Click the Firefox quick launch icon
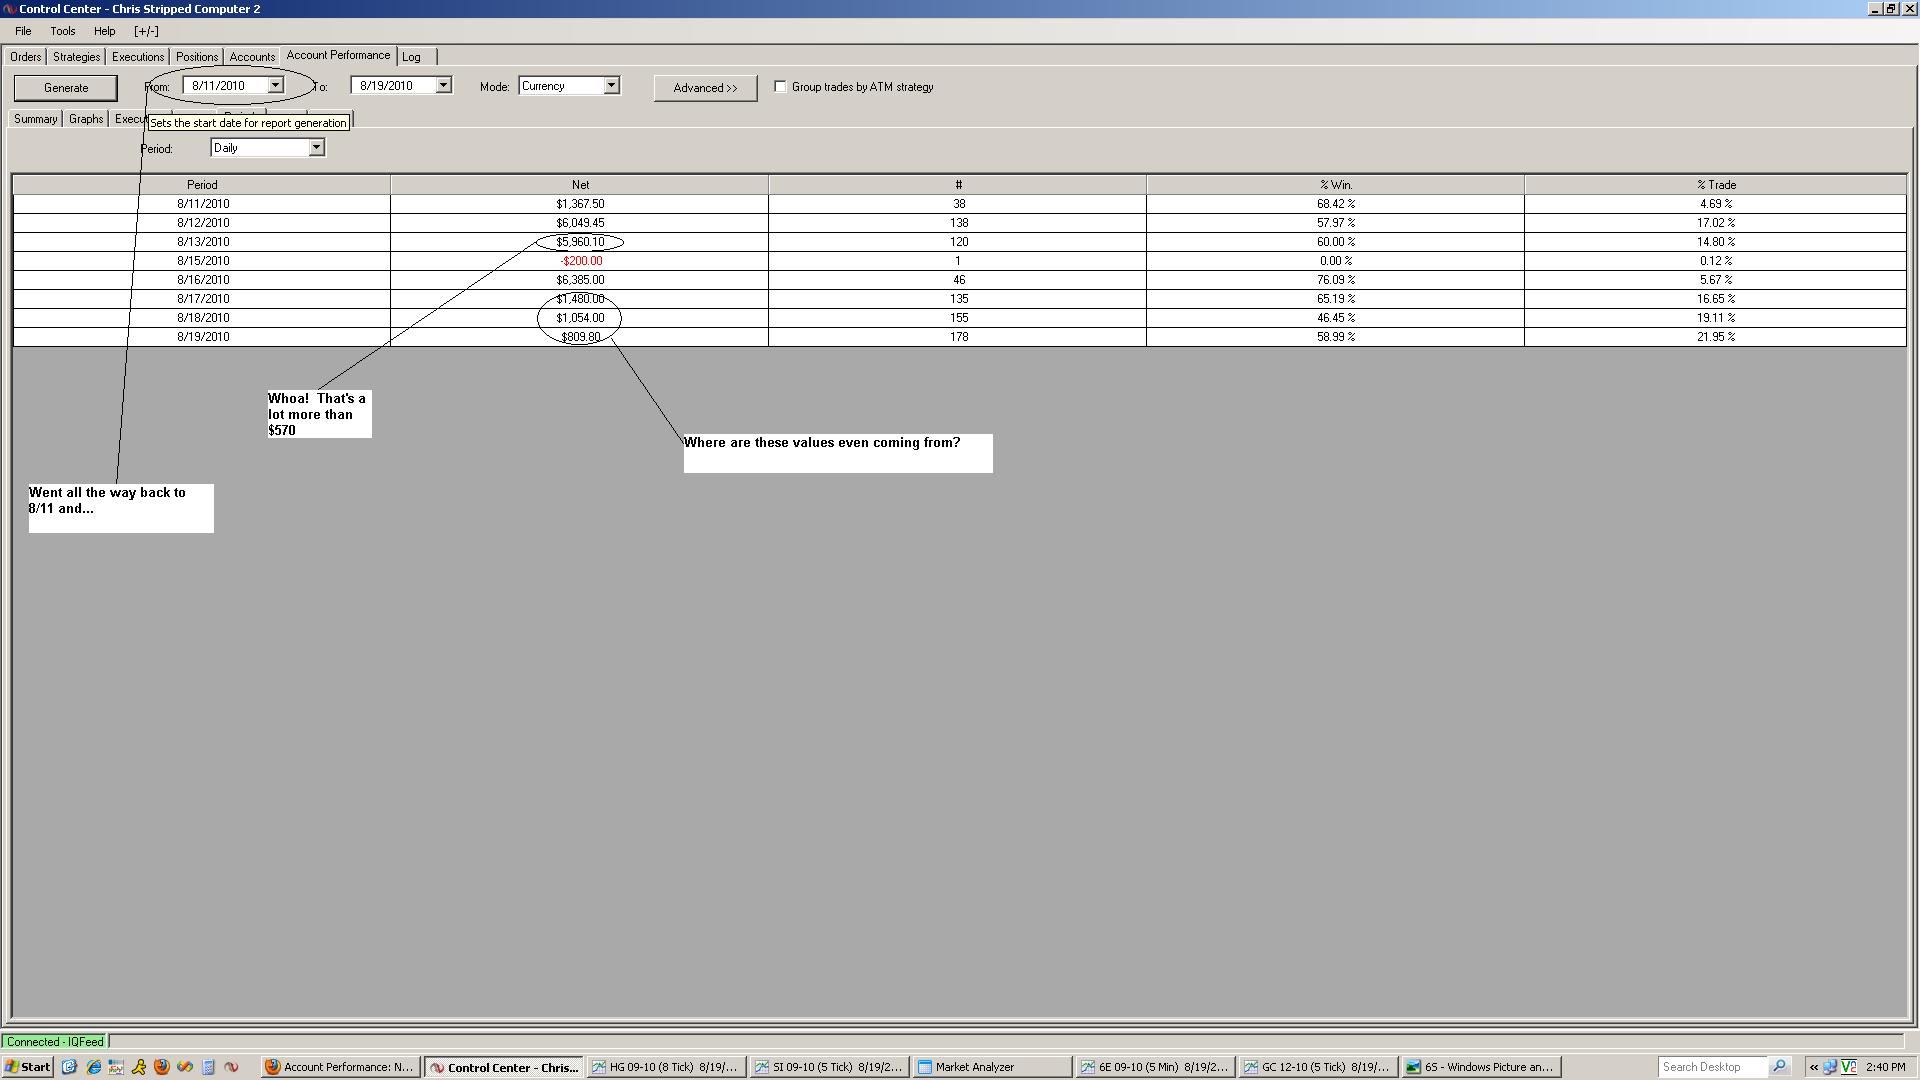This screenshot has height=1080, width=1920. (x=161, y=1067)
